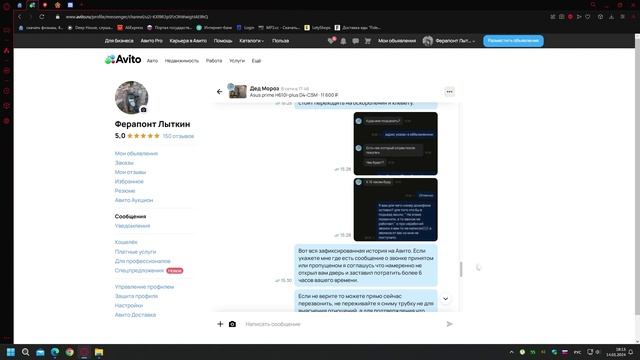Click the Avito logo
The height and width of the screenshot is (360, 640).
click(123, 60)
